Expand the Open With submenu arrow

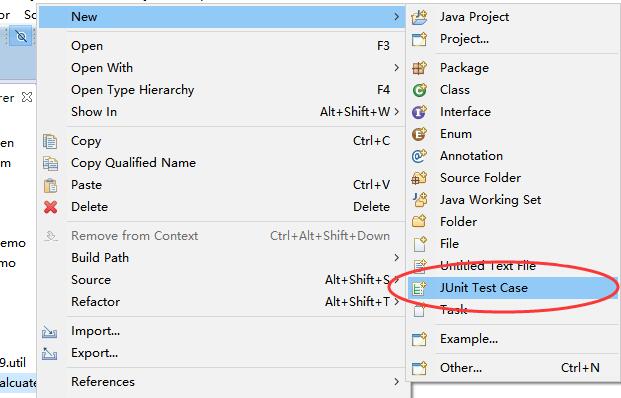[x=396, y=68]
